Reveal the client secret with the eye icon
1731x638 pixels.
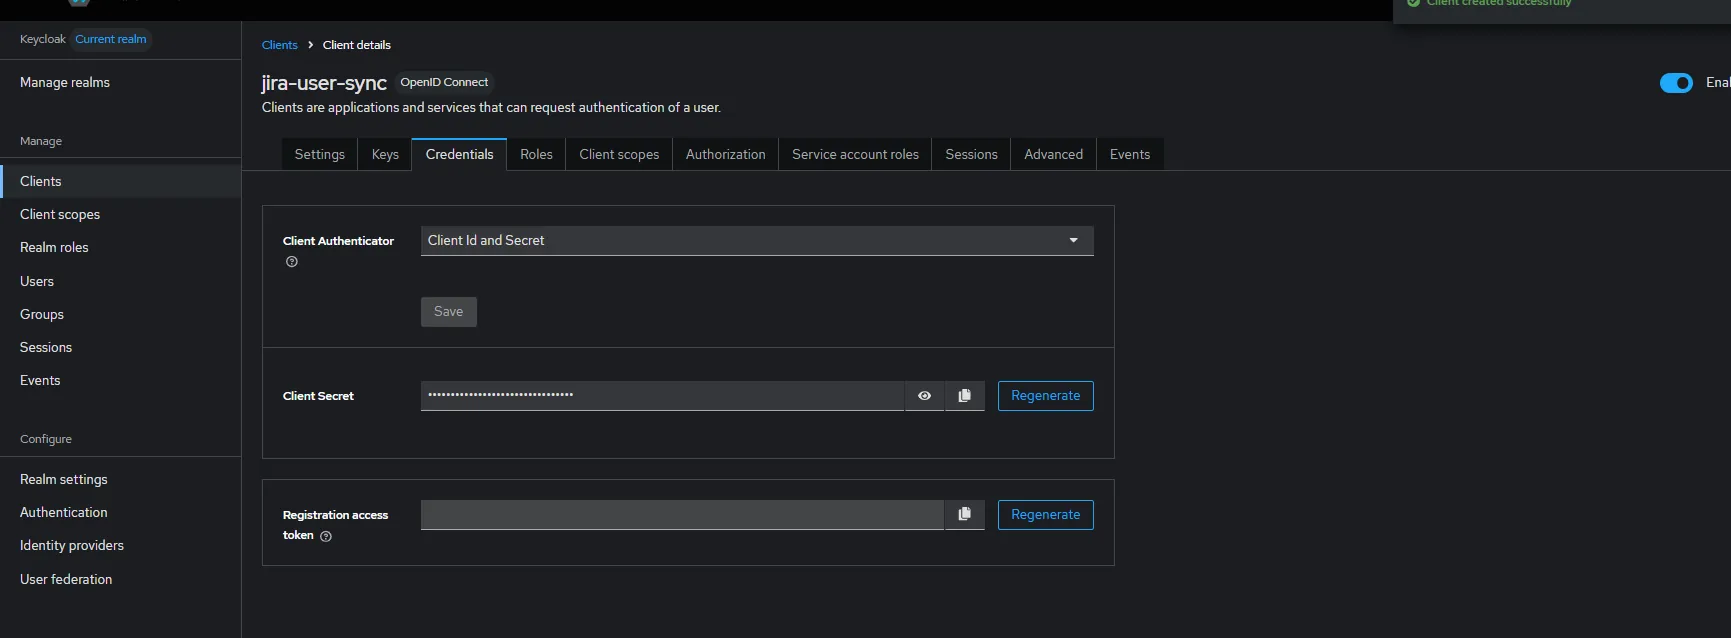click(924, 396)
